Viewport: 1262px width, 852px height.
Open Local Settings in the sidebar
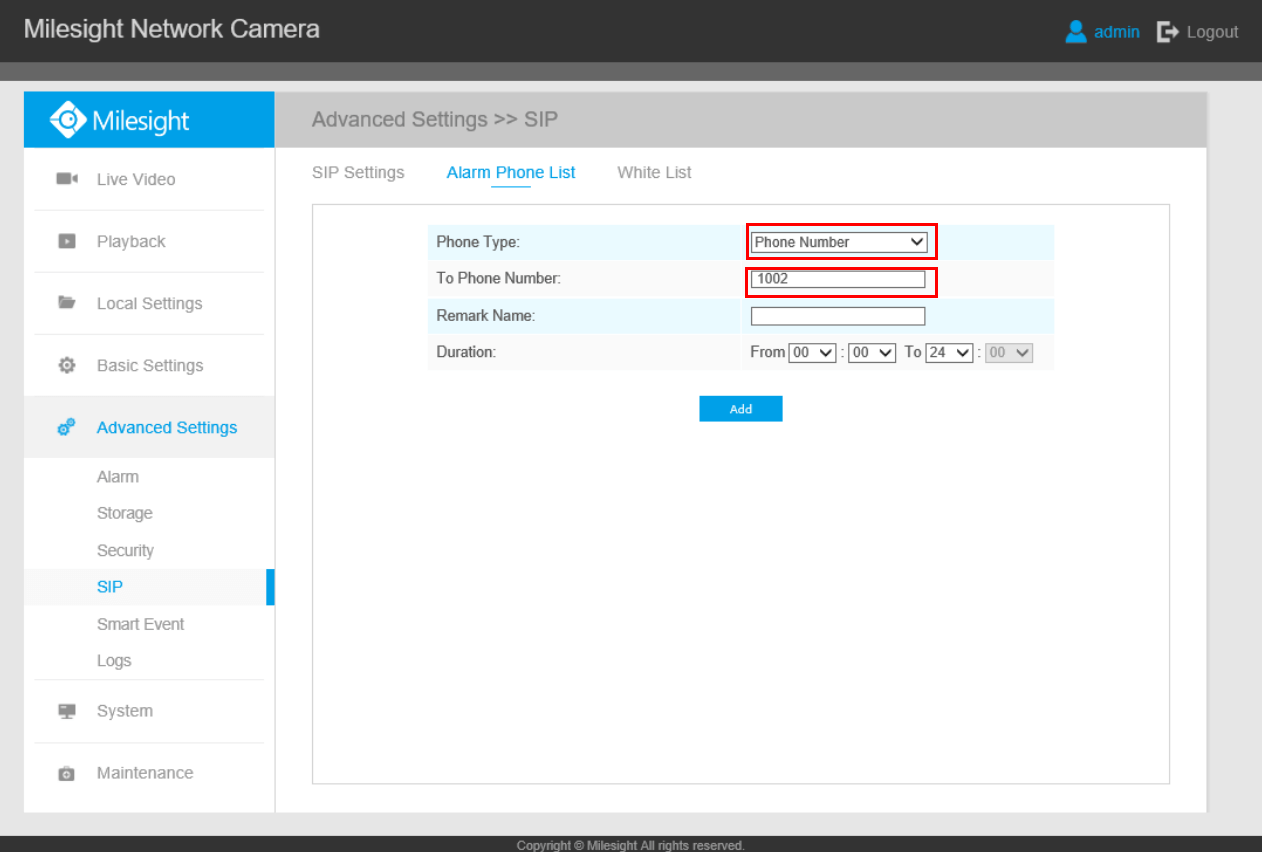pos(149,303)
